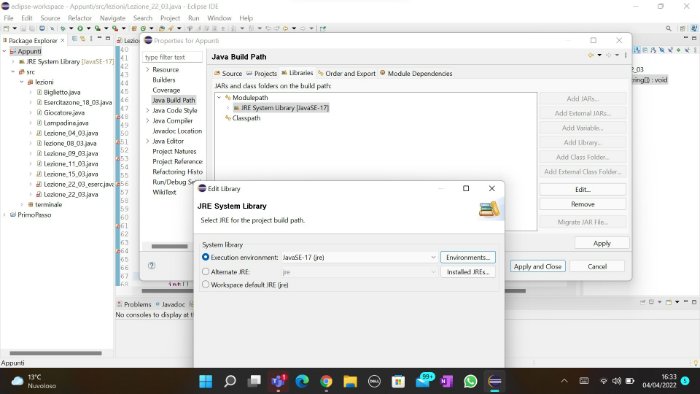
Task: Open Biglietto.java in Package Explorer
Action: [x=62, y=92]
